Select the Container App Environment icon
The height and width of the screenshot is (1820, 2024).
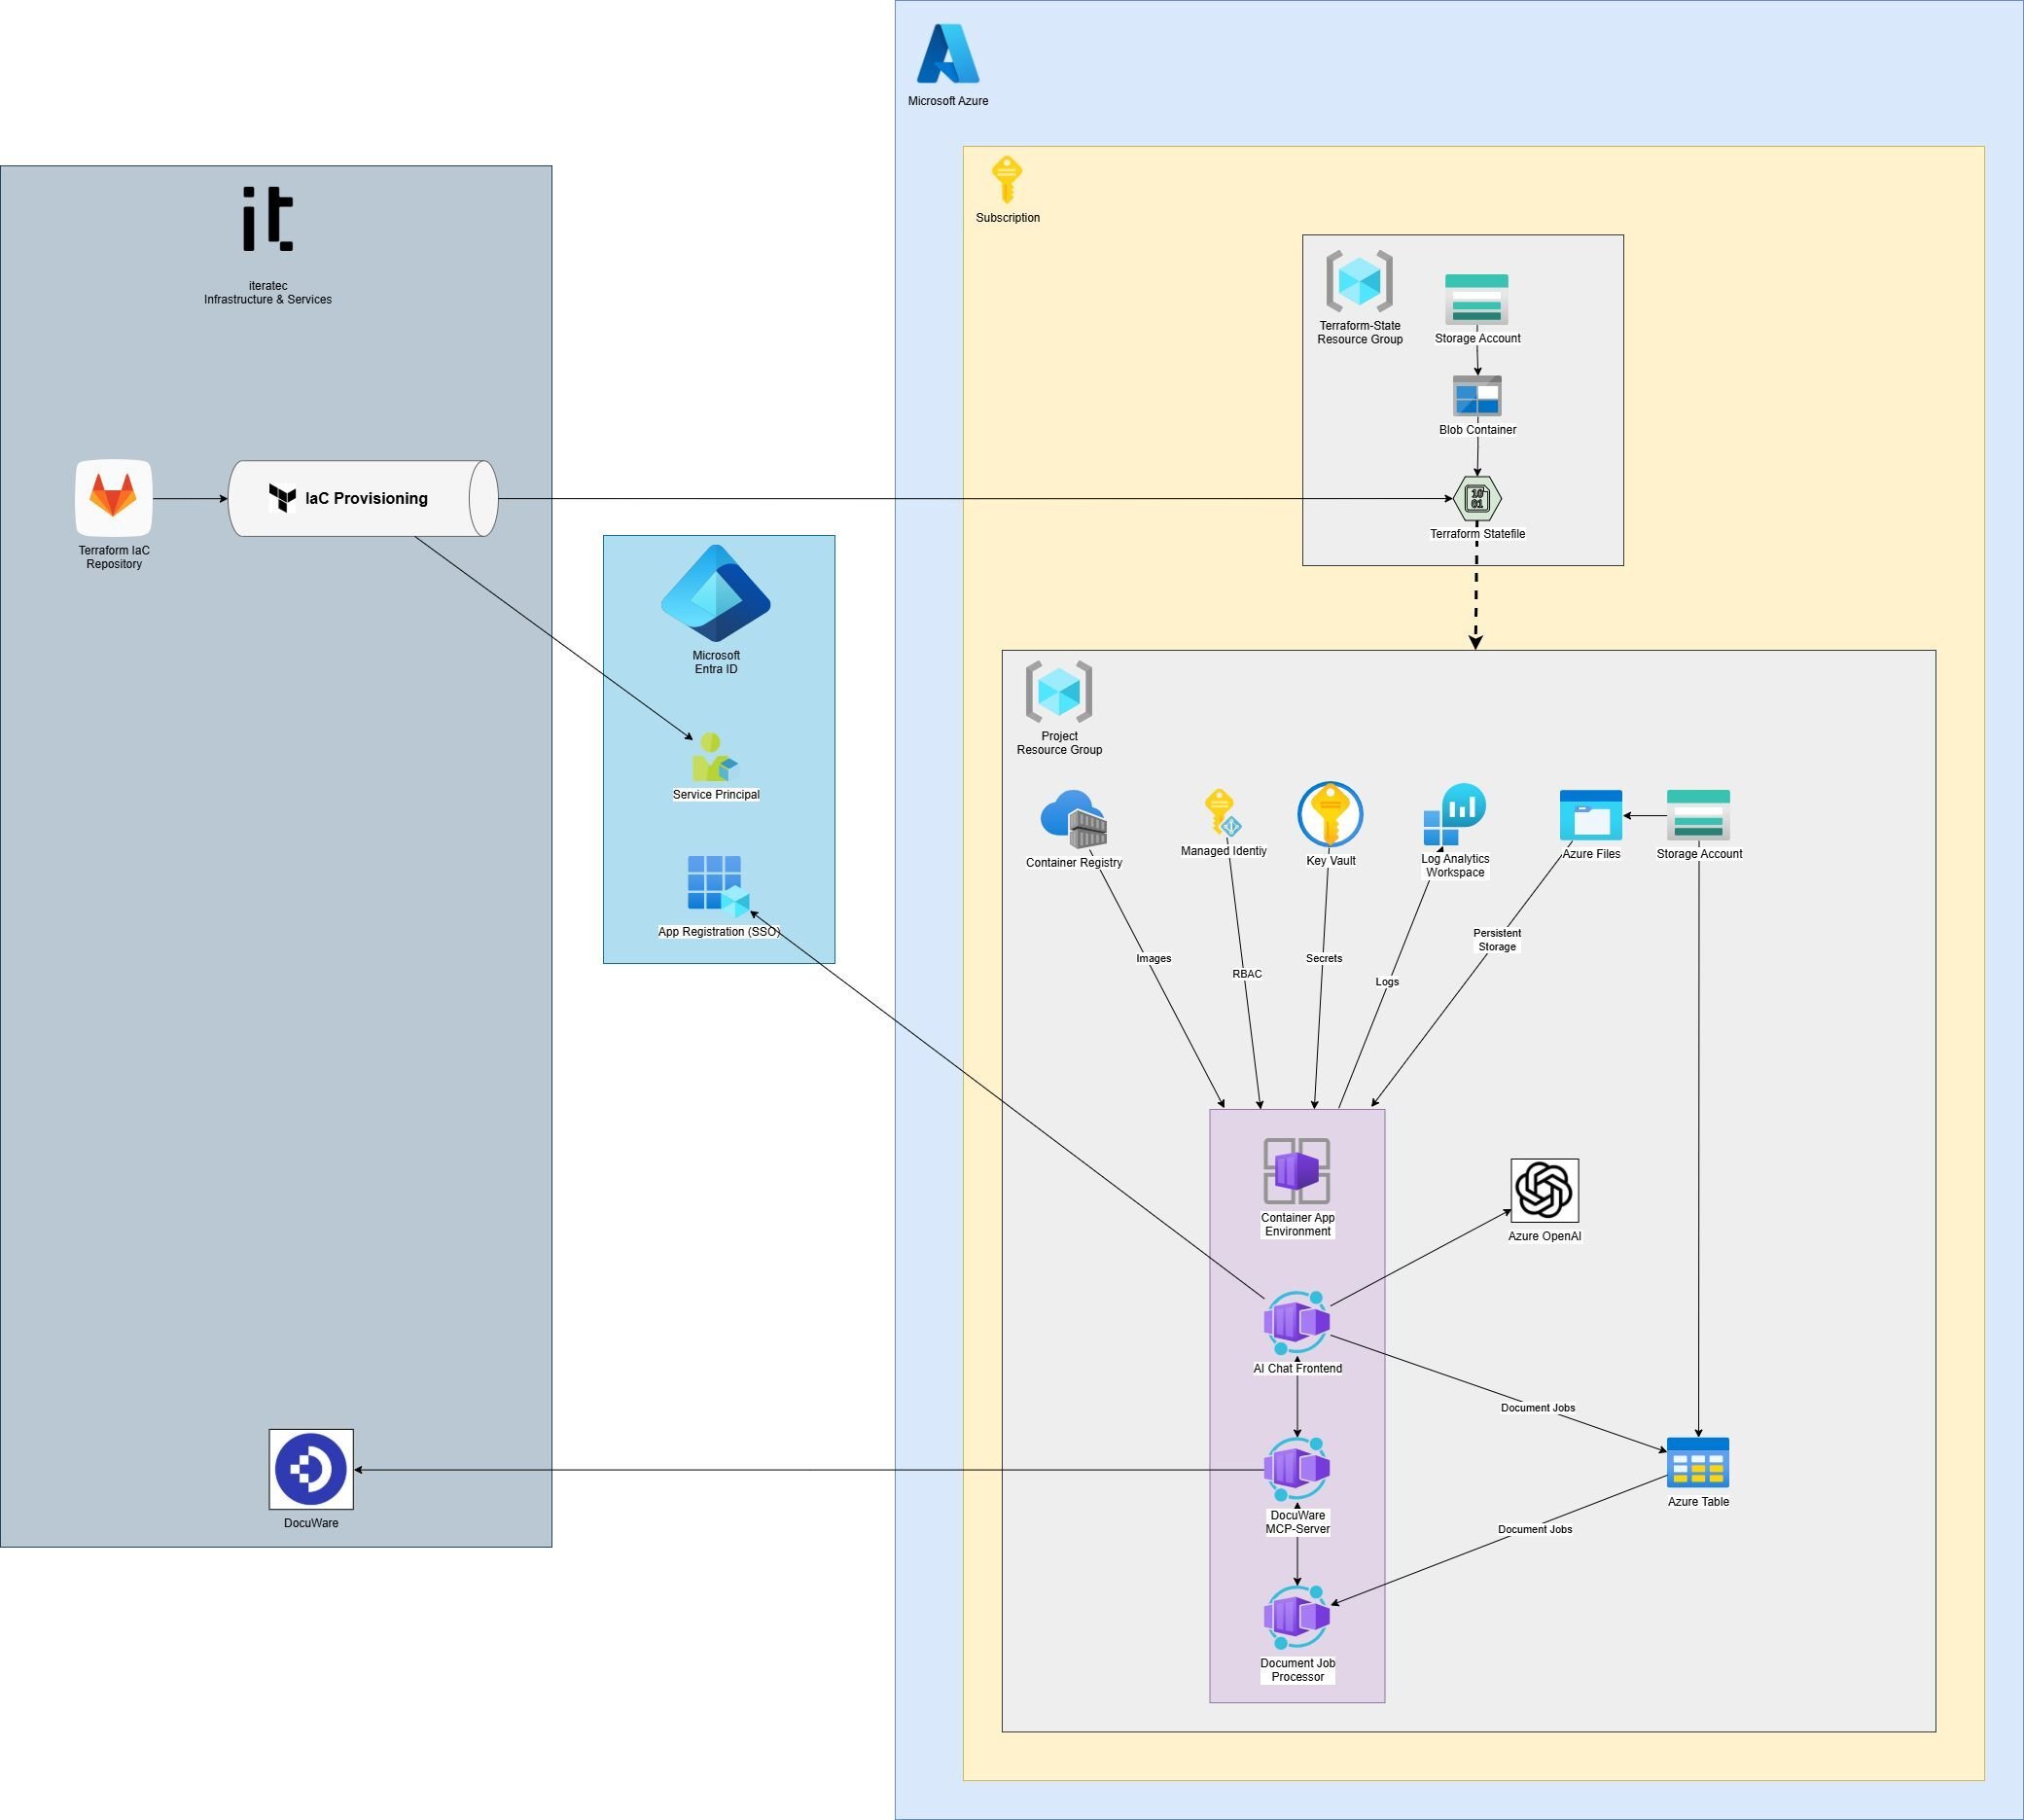pyautogui.click(x=1297, y=1171)
